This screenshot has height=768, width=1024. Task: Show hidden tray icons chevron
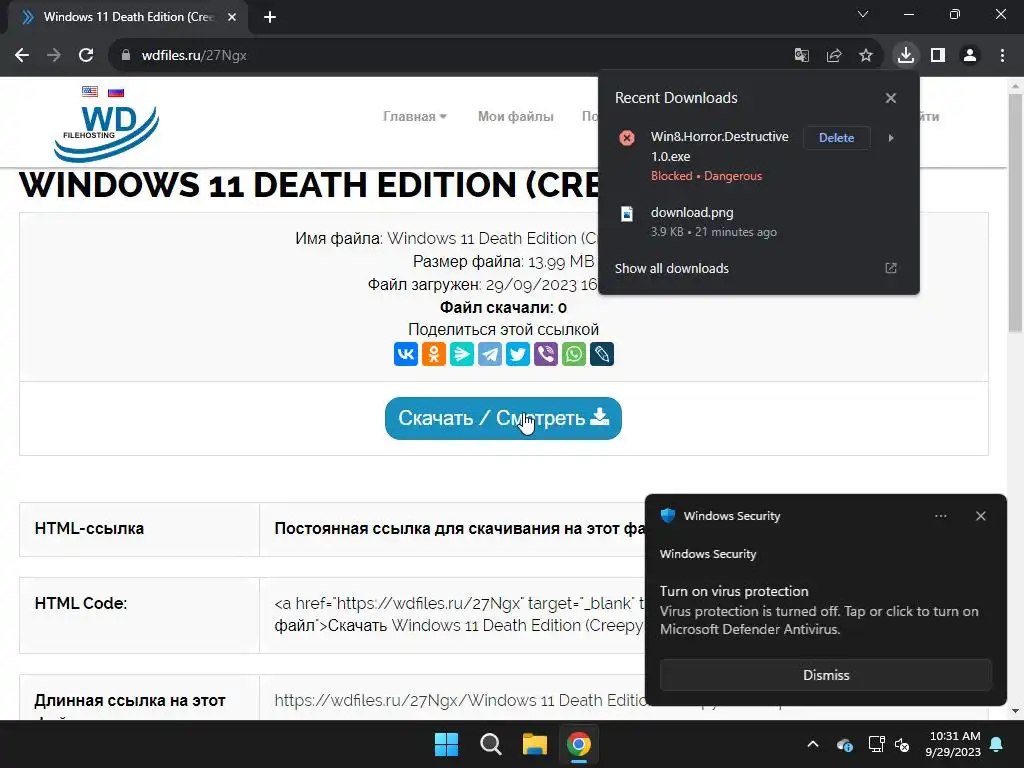813,744
